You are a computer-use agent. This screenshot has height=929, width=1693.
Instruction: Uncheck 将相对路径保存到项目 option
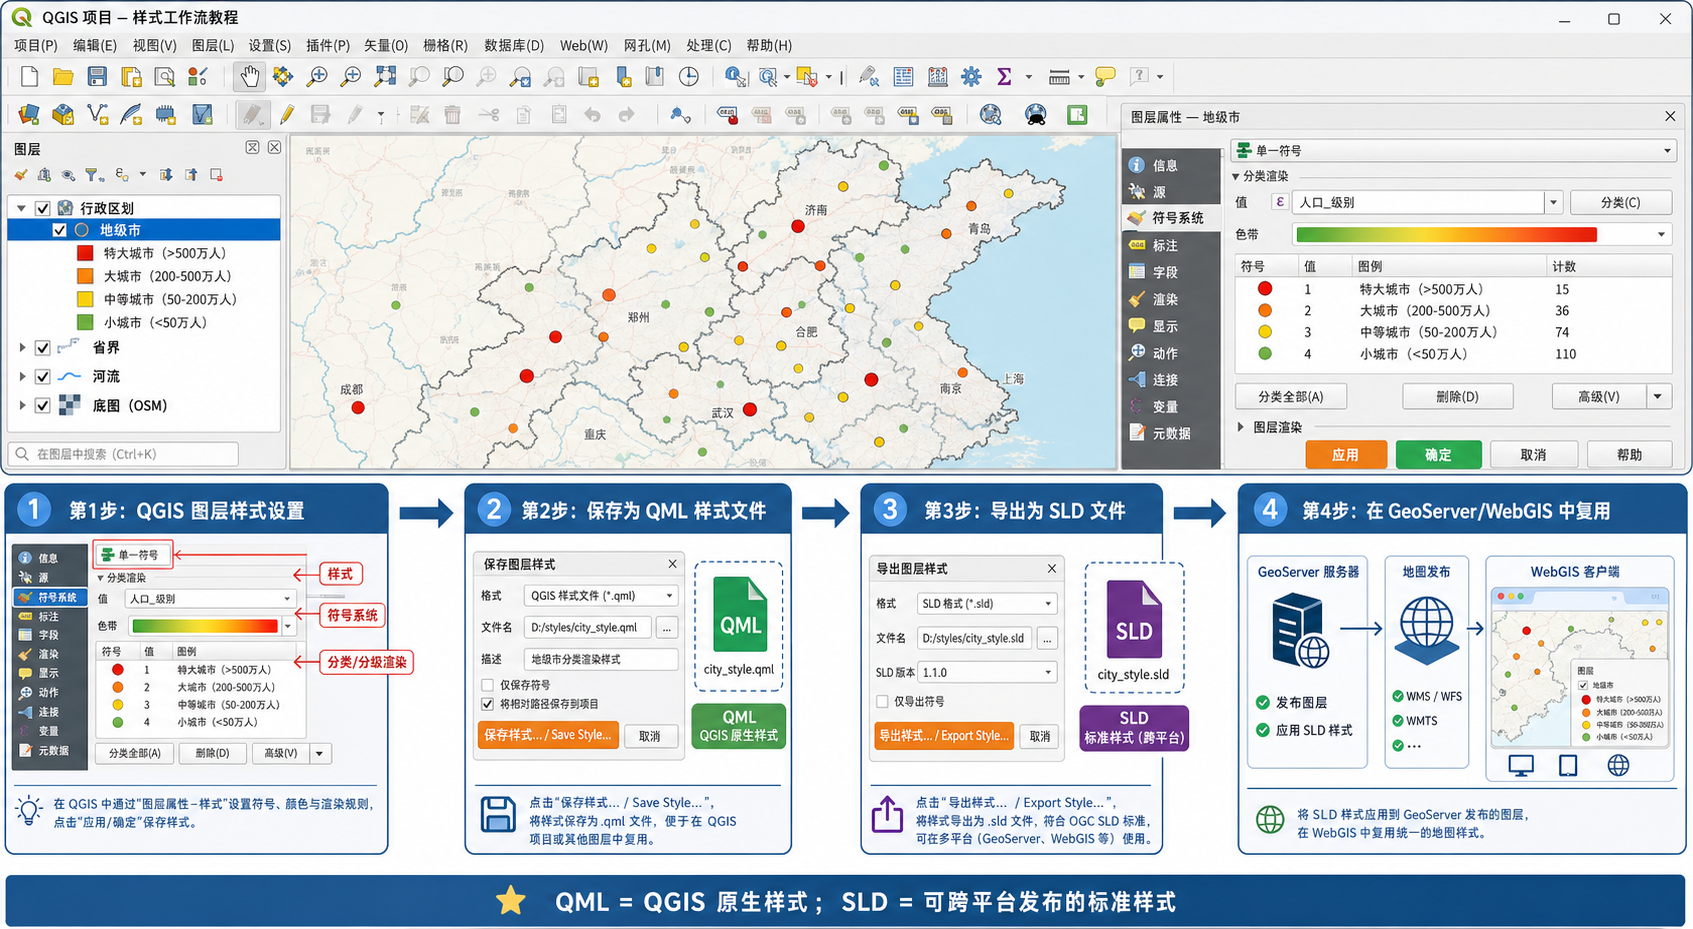(x=488, y=704)
